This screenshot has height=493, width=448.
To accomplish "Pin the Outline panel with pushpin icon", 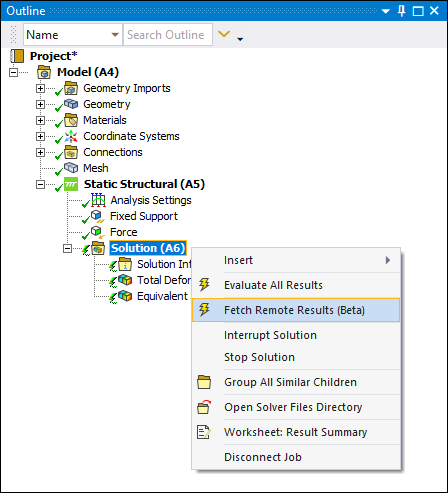I will pos(402,11).
